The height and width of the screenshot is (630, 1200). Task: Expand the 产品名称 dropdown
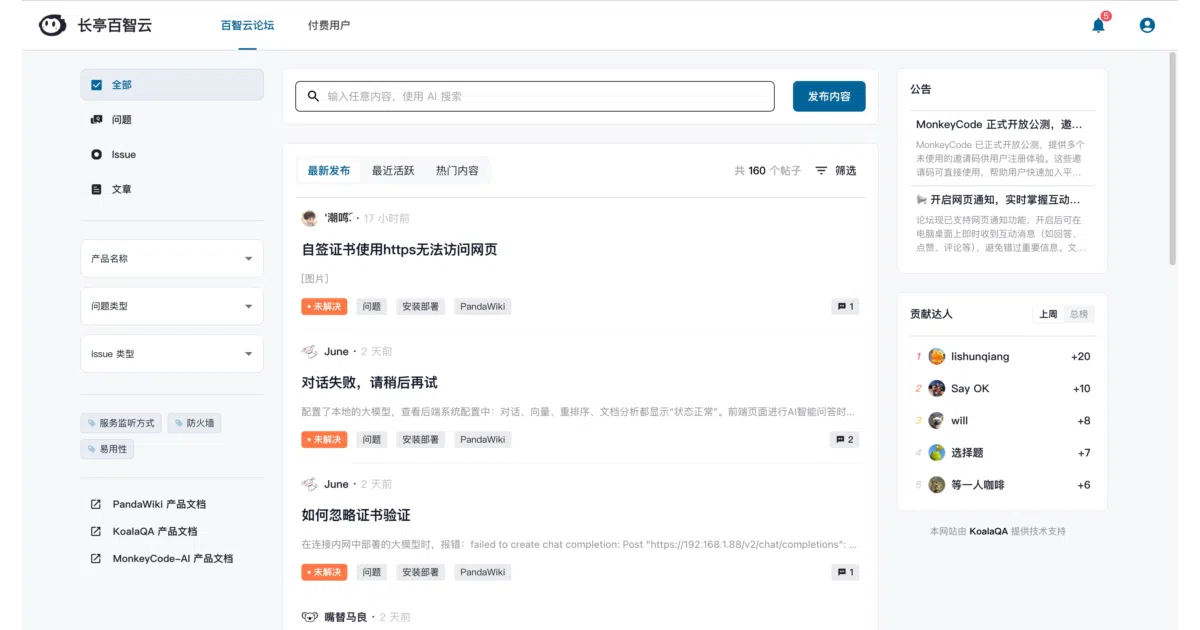172,258
